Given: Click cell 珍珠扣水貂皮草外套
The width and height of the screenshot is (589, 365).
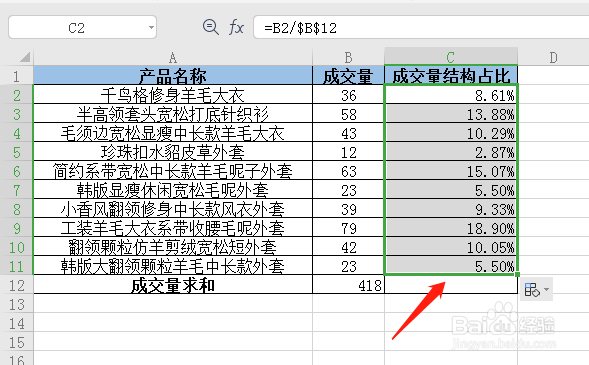Looking at the screenshot, I should tap(173, 152).
